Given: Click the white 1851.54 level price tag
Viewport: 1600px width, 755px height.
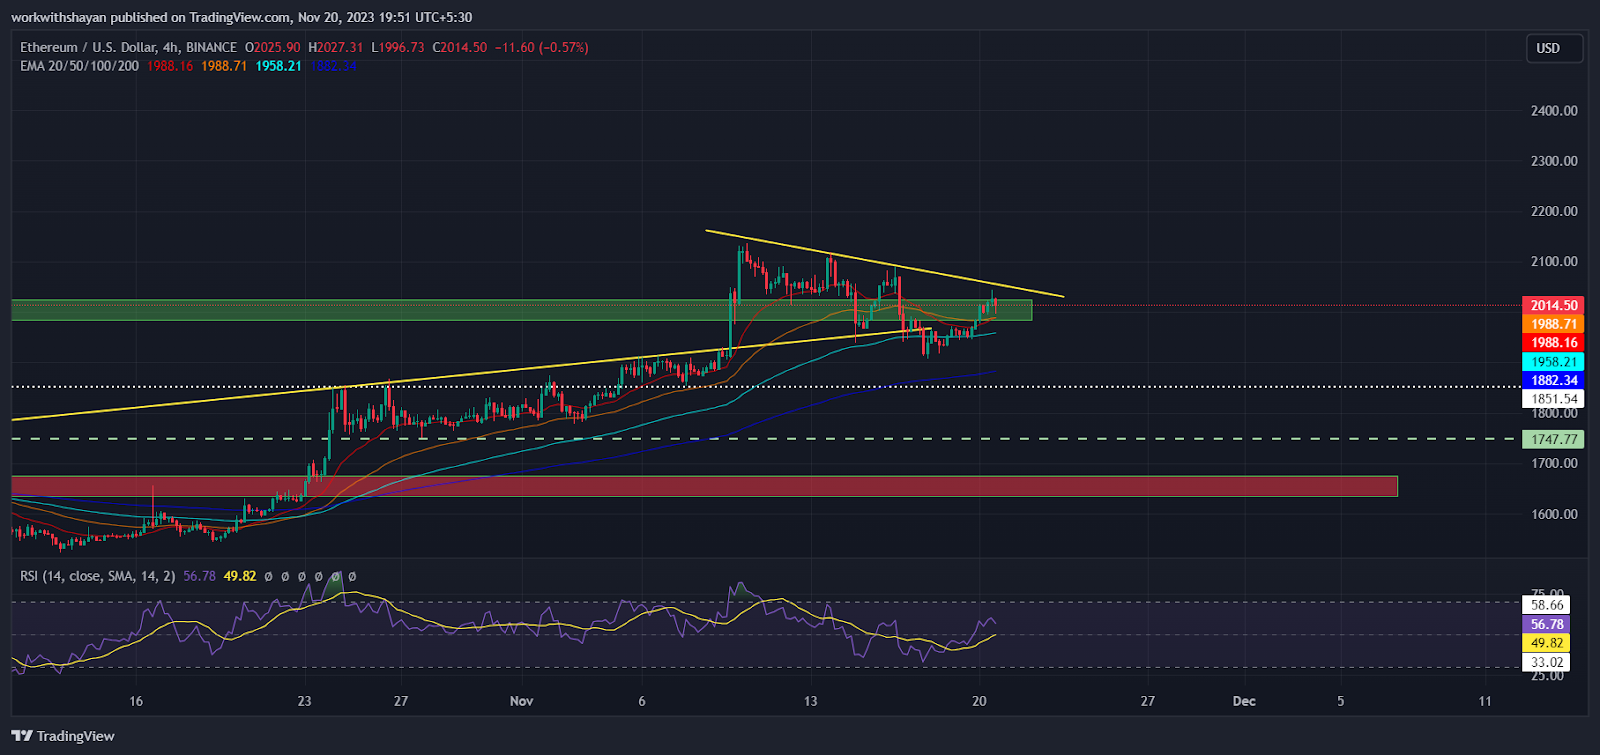Looking at the screenshot, I should click(x=1554, y=399).
